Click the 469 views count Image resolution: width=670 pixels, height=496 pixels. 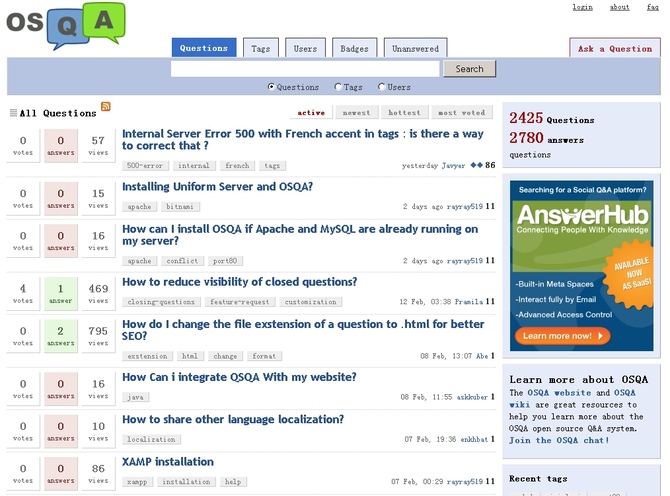pyautogui.click(x=98, y=293)
